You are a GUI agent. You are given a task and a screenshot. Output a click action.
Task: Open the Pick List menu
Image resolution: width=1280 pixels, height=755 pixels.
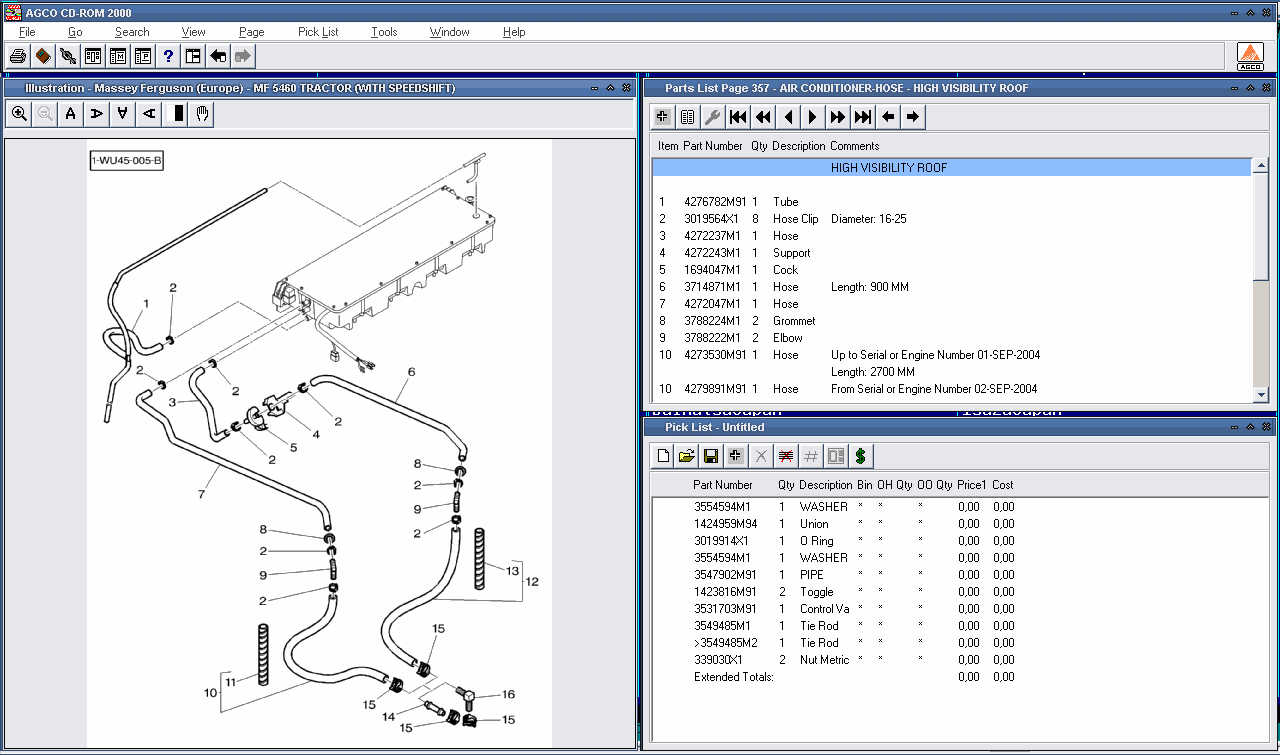point(318,32)
